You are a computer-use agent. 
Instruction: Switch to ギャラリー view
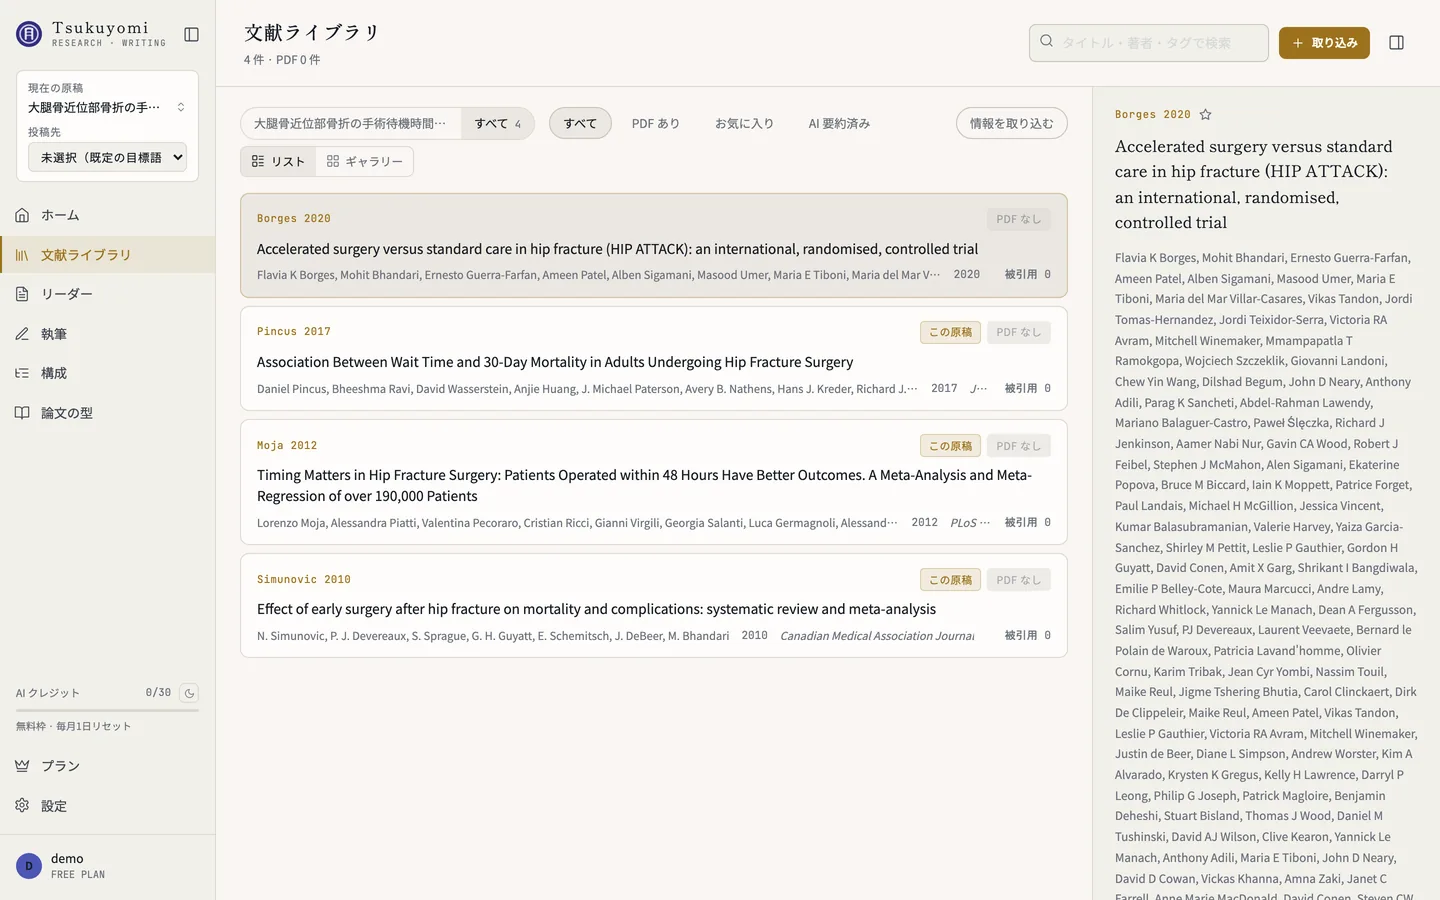pos(365,162)
